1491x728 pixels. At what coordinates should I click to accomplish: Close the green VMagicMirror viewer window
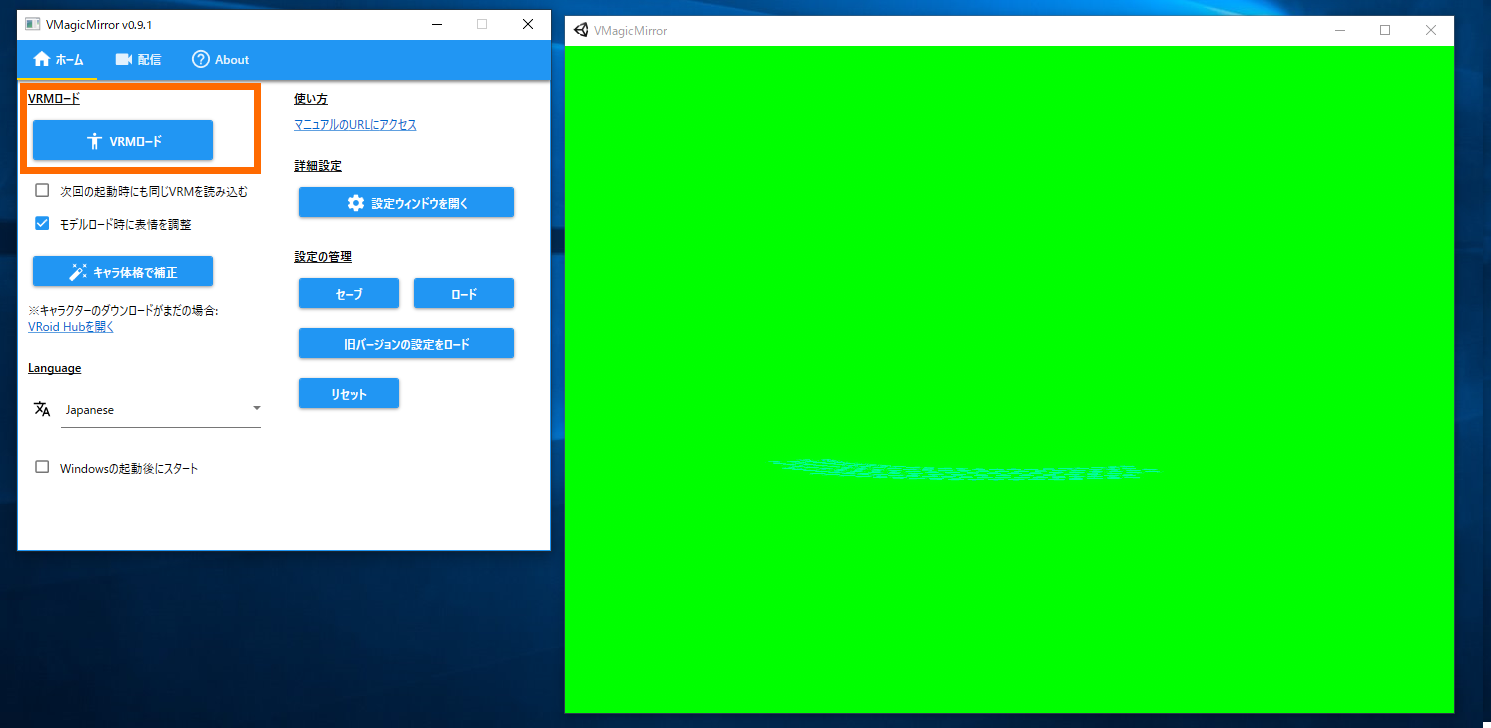[1431, 30]
